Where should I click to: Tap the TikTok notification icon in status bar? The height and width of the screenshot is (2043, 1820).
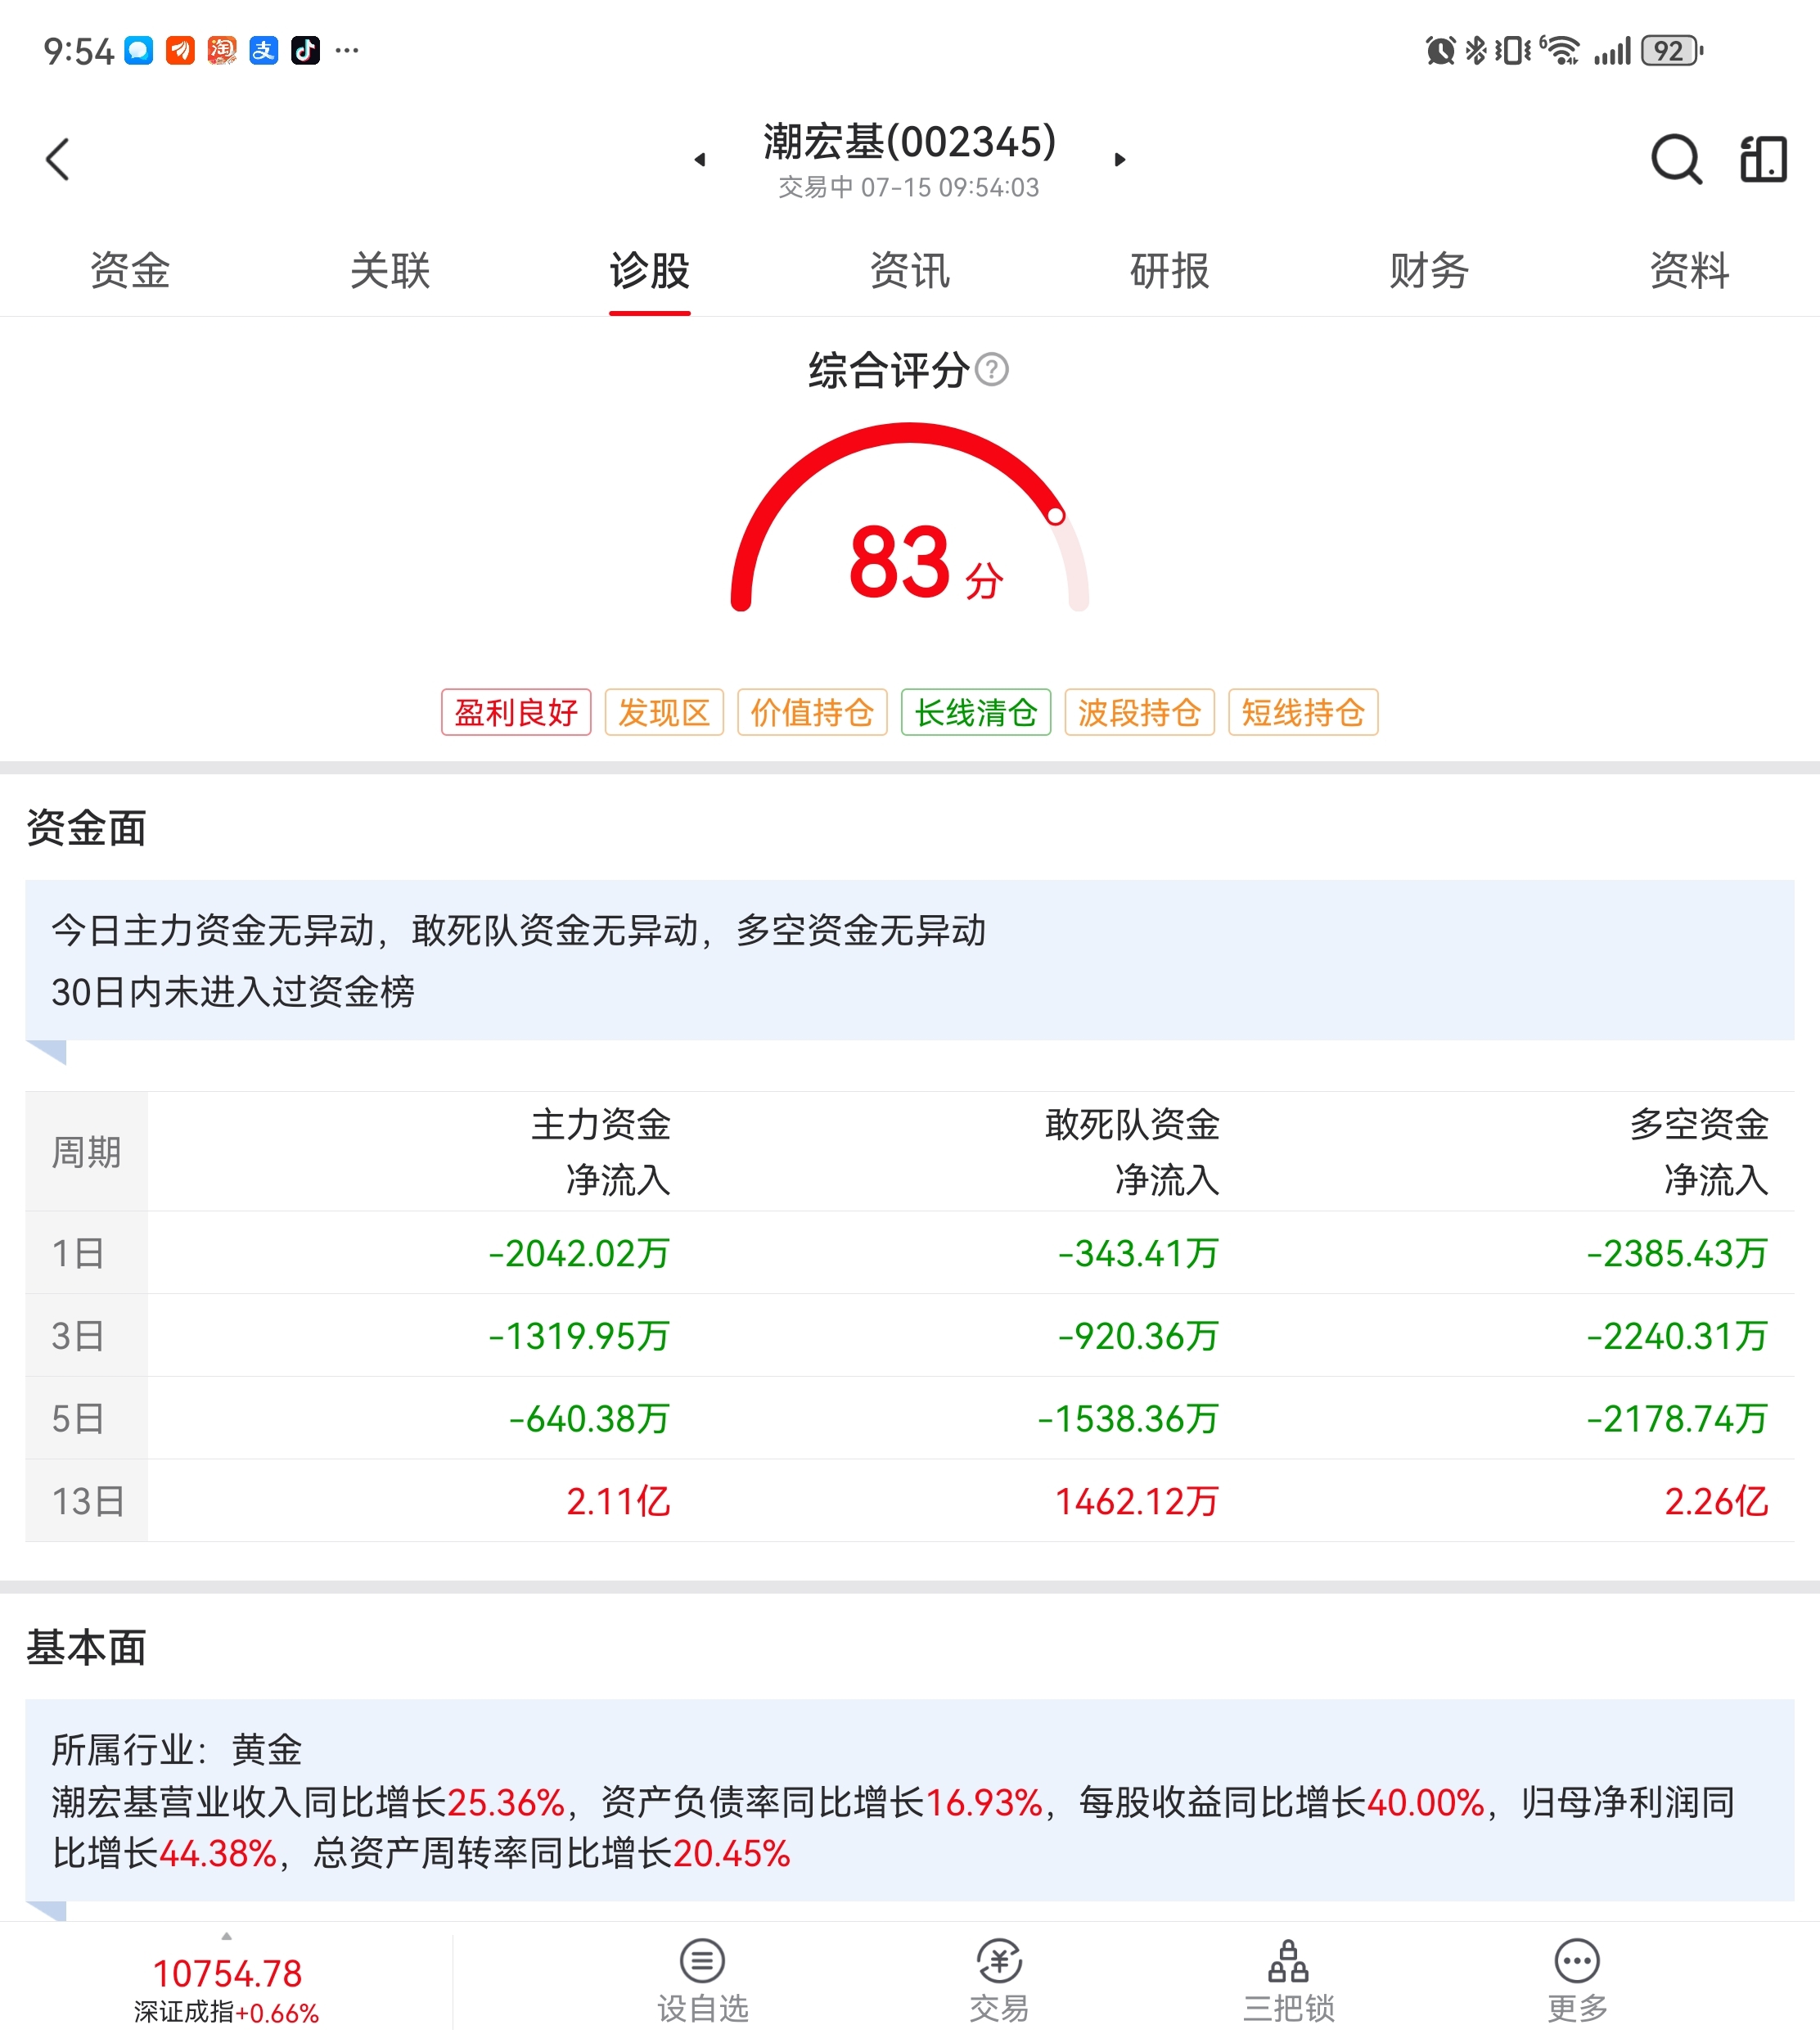[305, 50]
